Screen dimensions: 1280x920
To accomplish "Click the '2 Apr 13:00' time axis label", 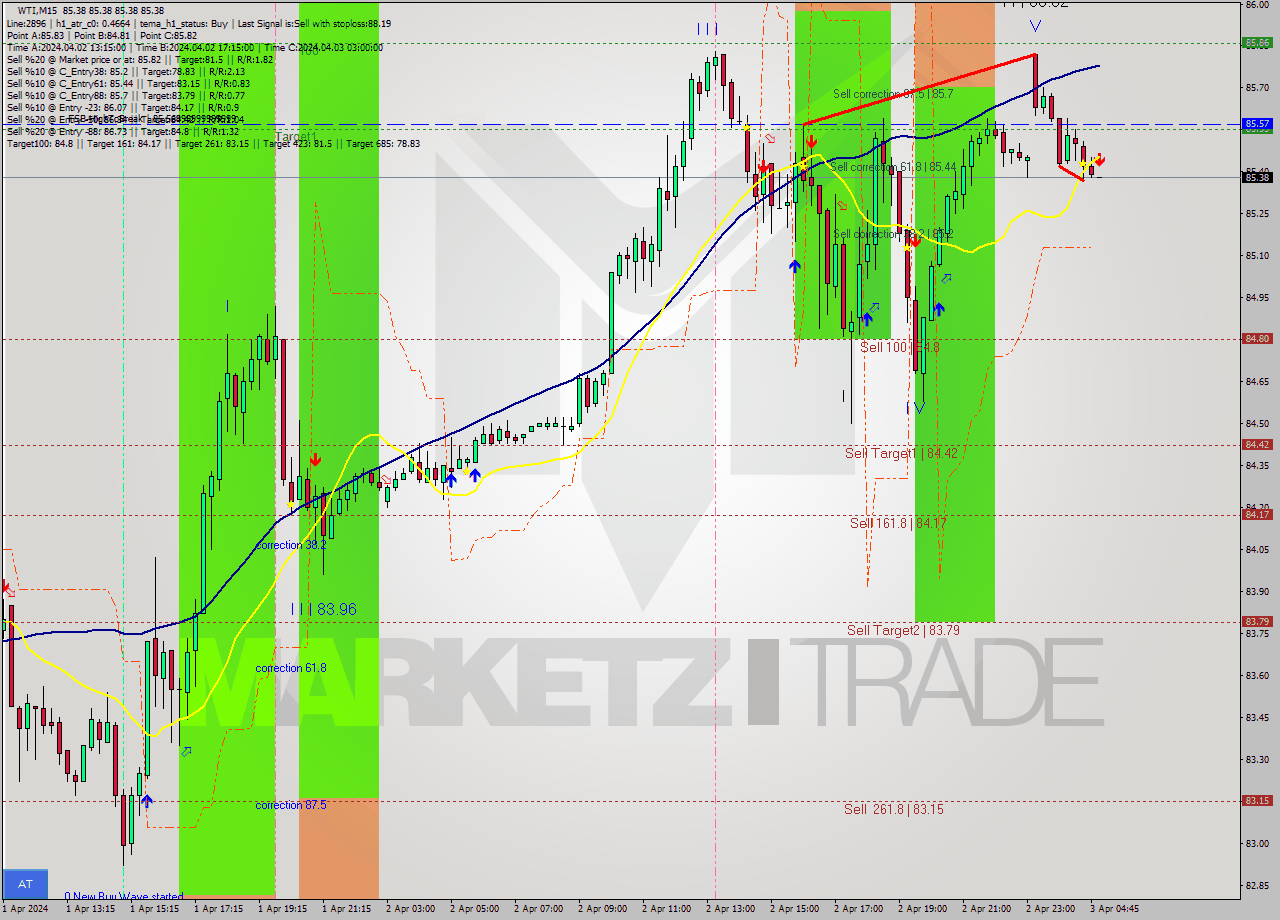I will coord(729,909).
